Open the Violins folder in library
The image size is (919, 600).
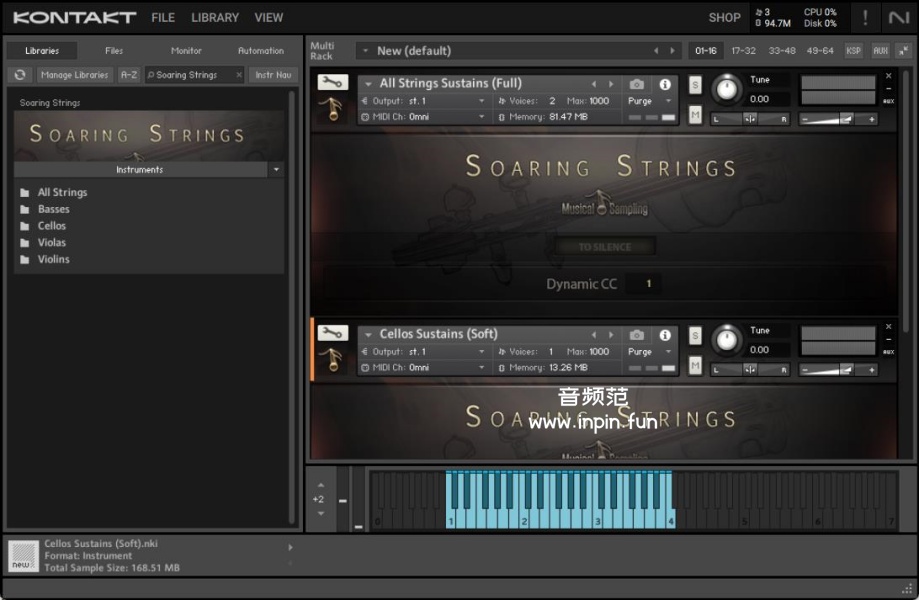pyautogui.click(x=54, y=259)
